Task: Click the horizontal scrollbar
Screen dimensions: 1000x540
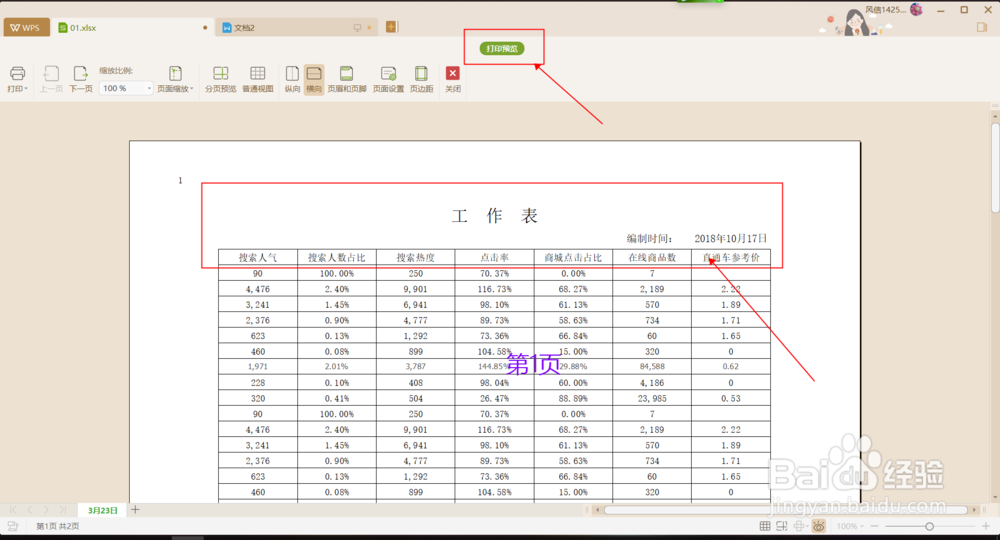Action: 785,509
